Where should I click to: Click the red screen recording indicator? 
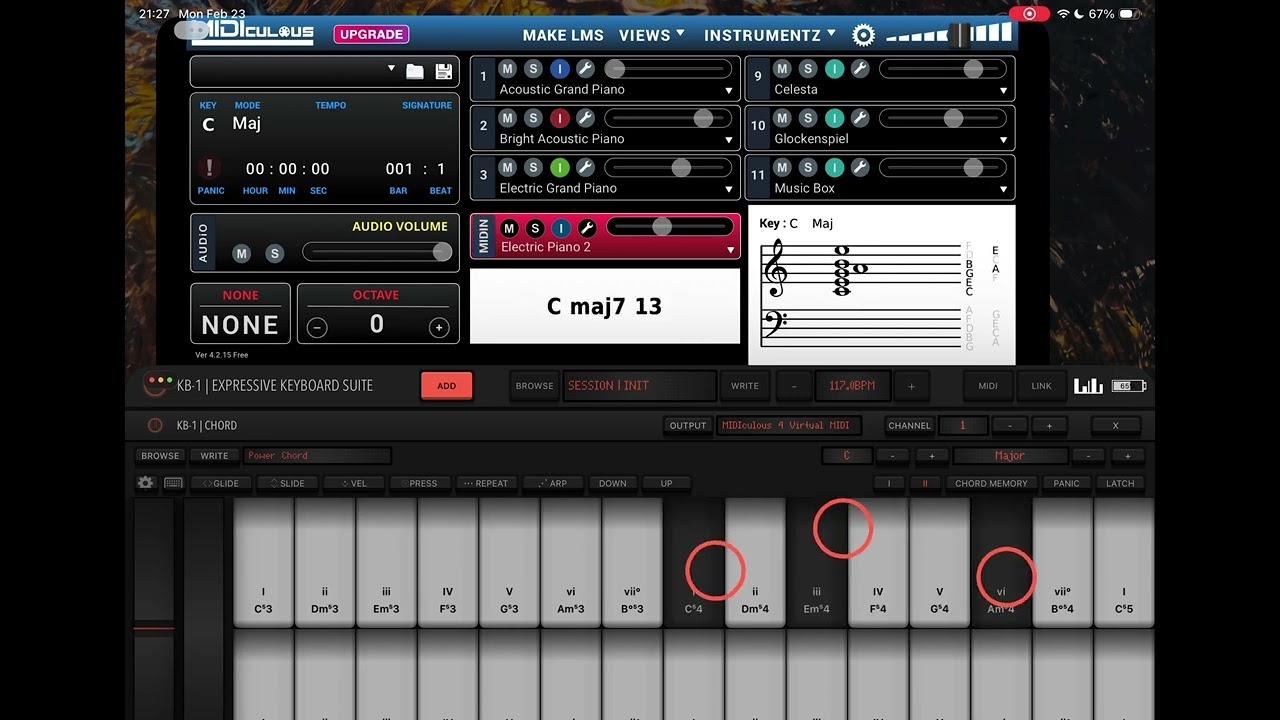point(1028,14)
